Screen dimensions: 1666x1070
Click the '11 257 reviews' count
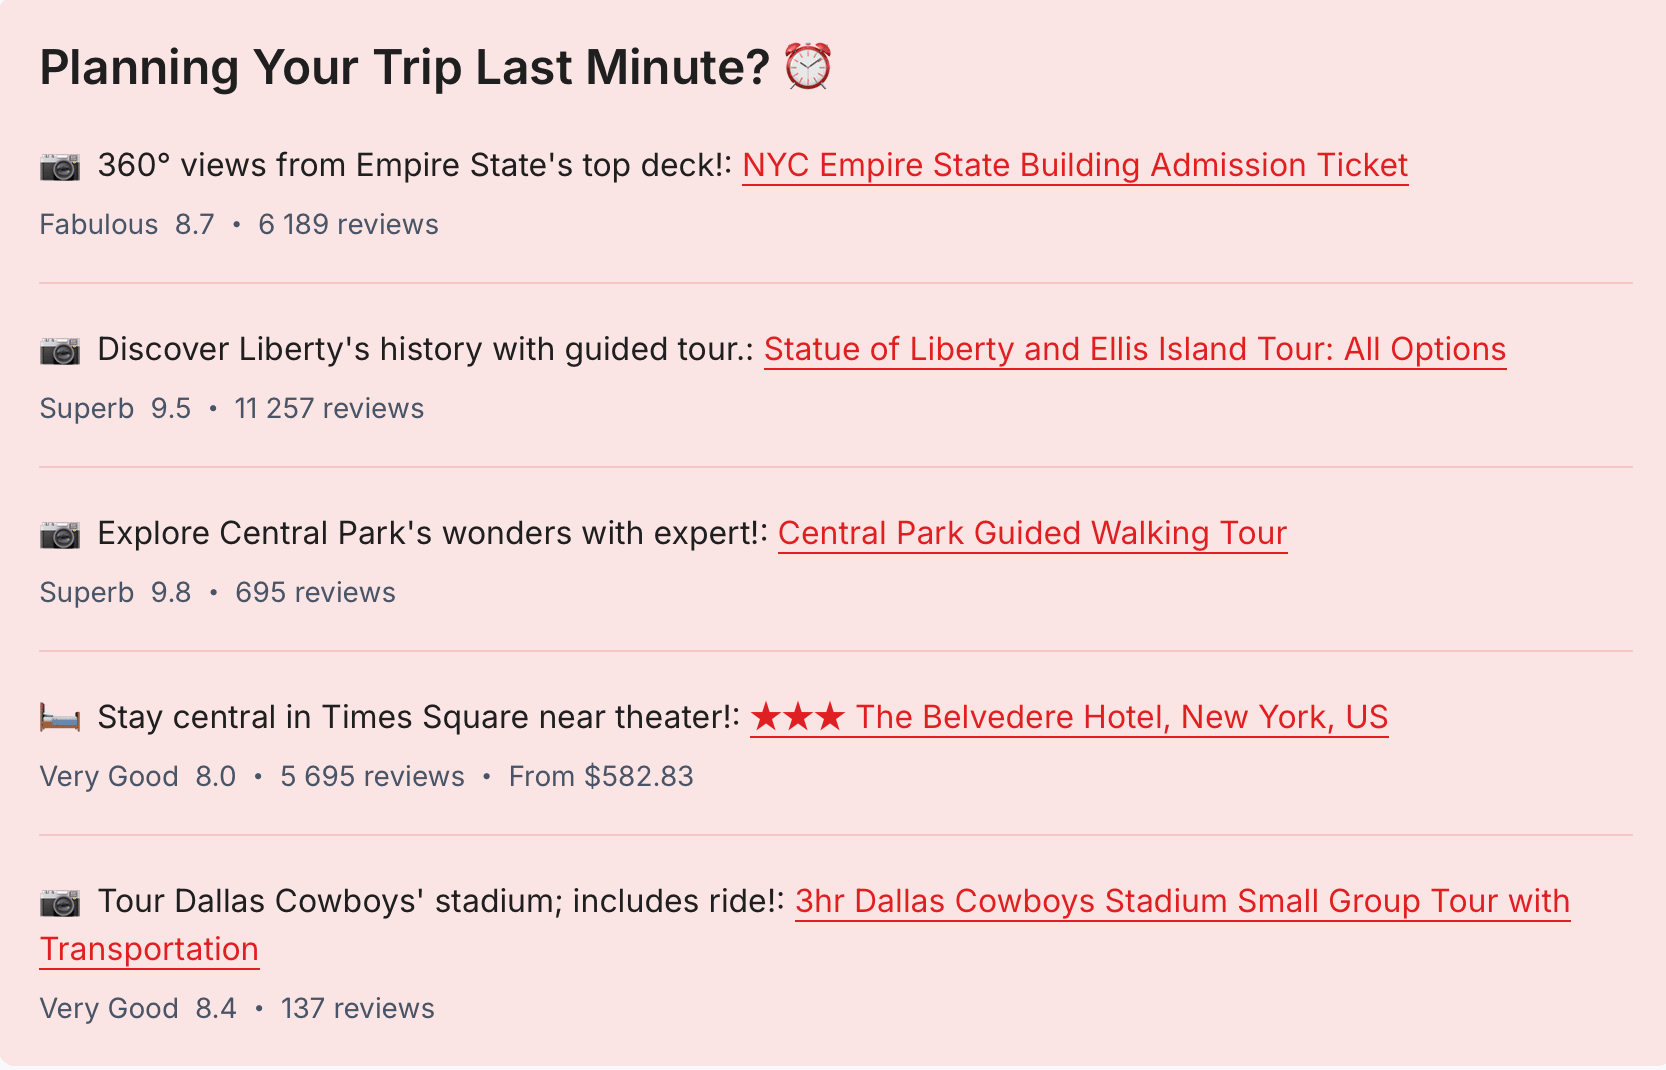(329, 408)
